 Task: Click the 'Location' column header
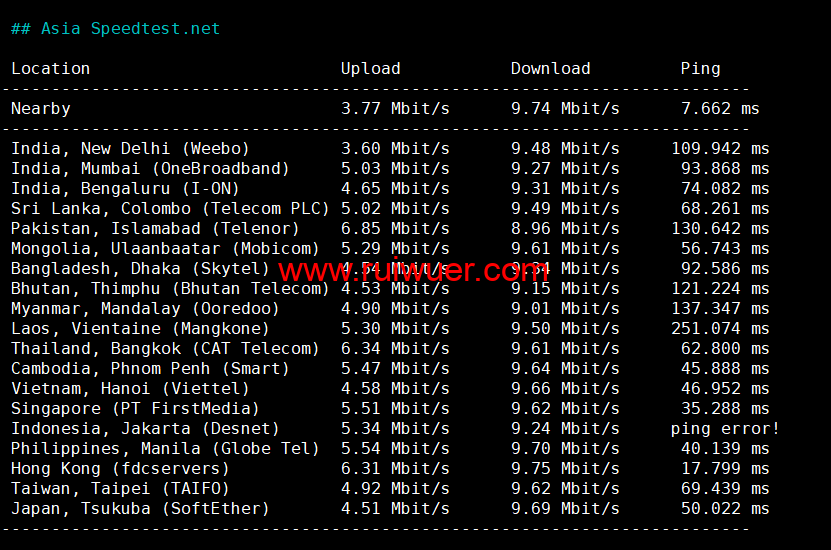pyautogui.click(x=50, y=68)
